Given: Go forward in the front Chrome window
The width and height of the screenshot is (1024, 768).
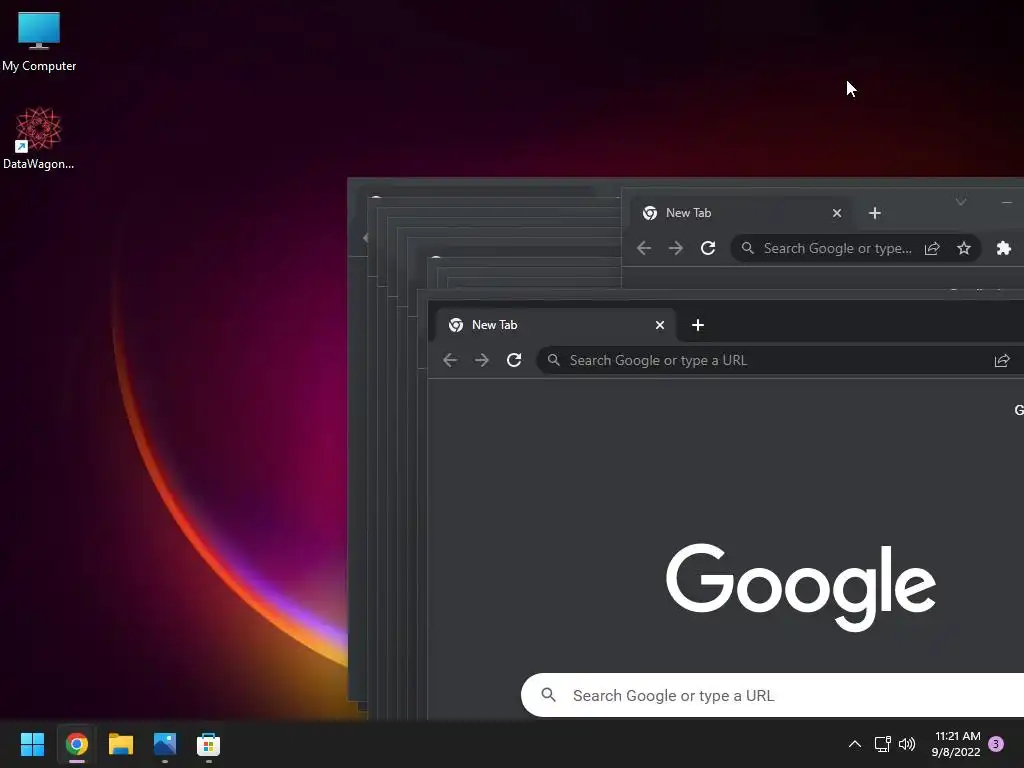Looking at the screenshot, I should (x=482, y=360).
